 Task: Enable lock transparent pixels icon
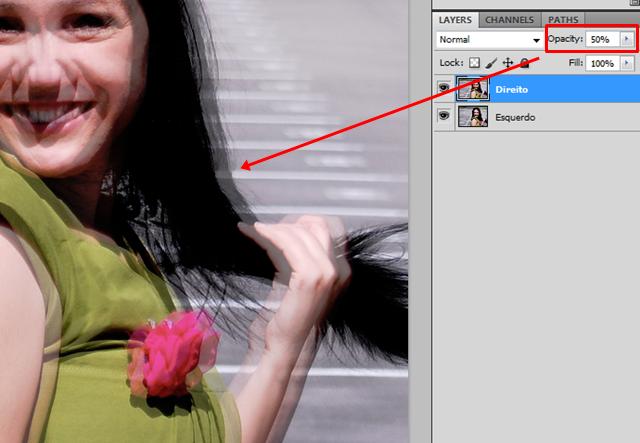tap(475, 62)
